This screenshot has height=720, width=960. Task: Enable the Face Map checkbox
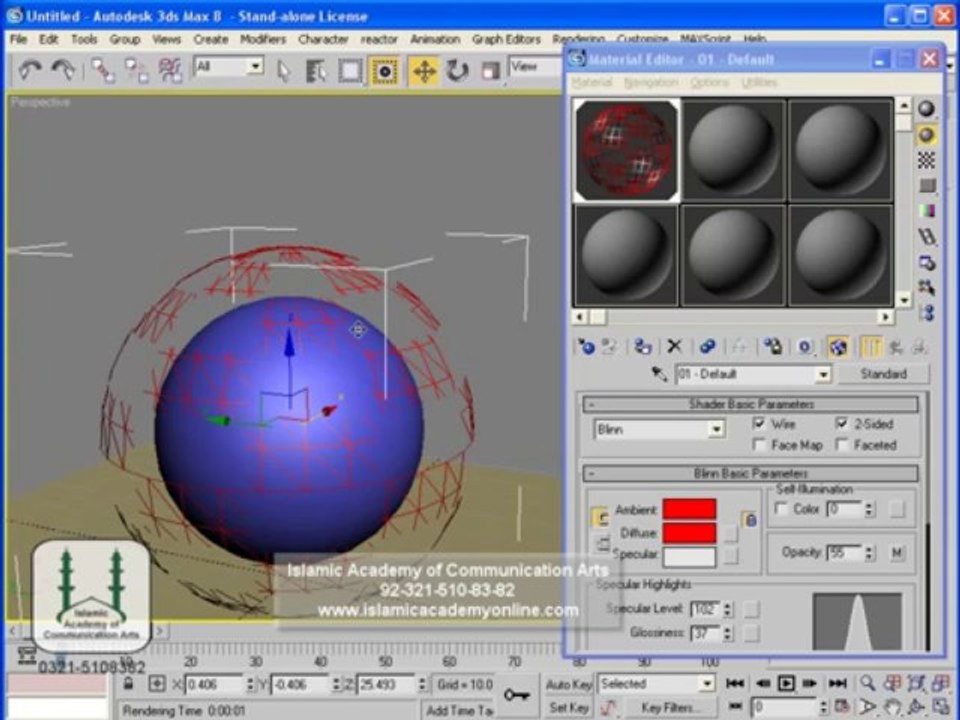click(759, 444)
